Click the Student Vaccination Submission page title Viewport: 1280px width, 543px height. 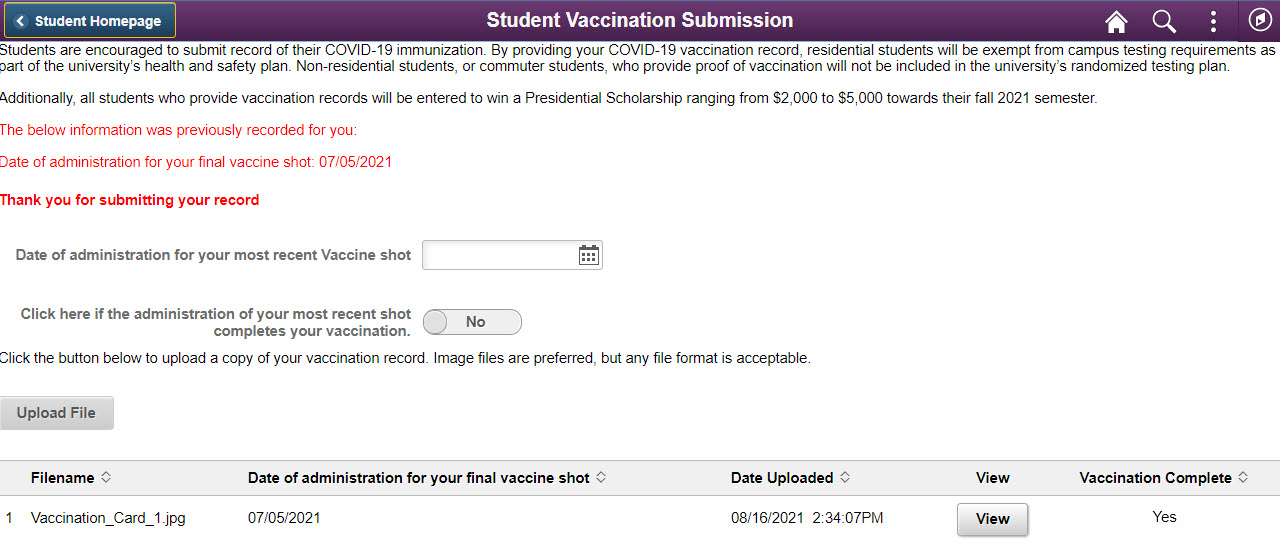point(640,21)
